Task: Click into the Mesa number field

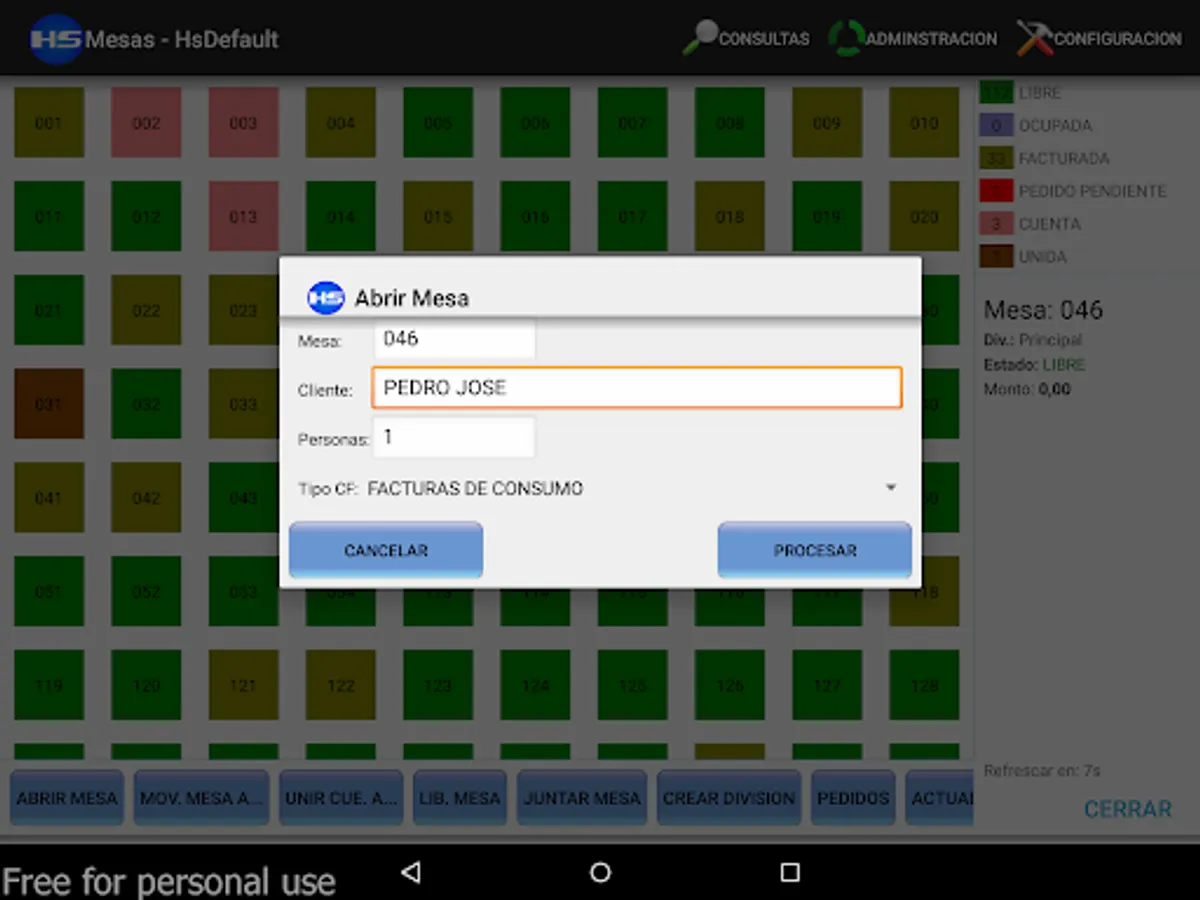Action: click(455, 339)
